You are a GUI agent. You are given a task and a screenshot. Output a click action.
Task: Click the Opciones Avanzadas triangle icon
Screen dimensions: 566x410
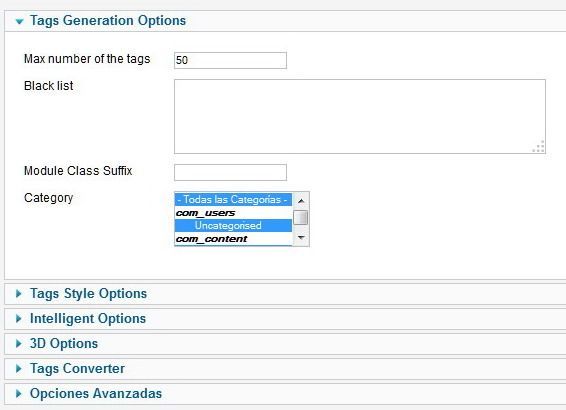[19, 394]
